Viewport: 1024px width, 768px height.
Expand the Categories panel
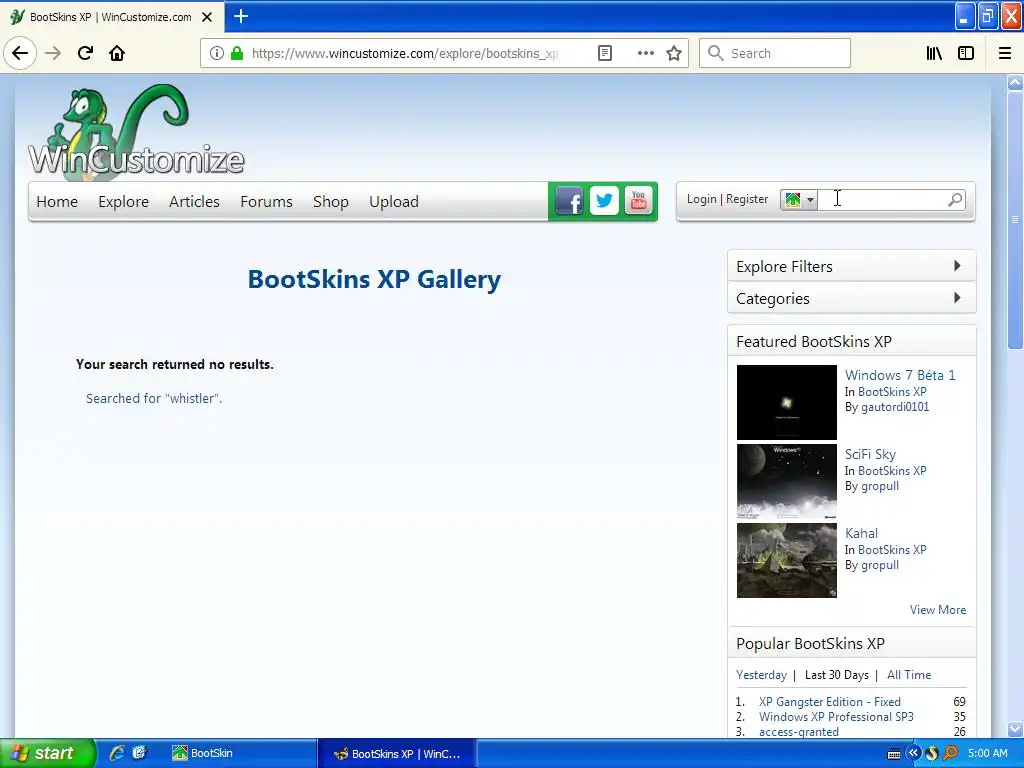(851, 298)
